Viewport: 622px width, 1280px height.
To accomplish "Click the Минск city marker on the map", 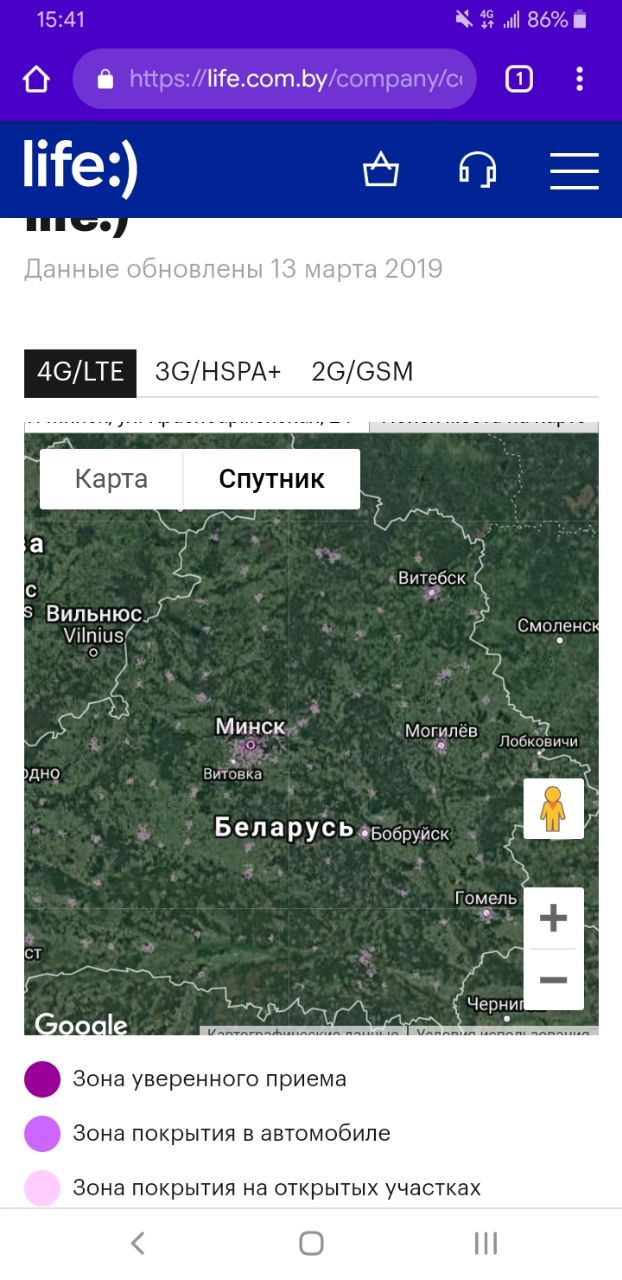I will click(x=250, y=744).
